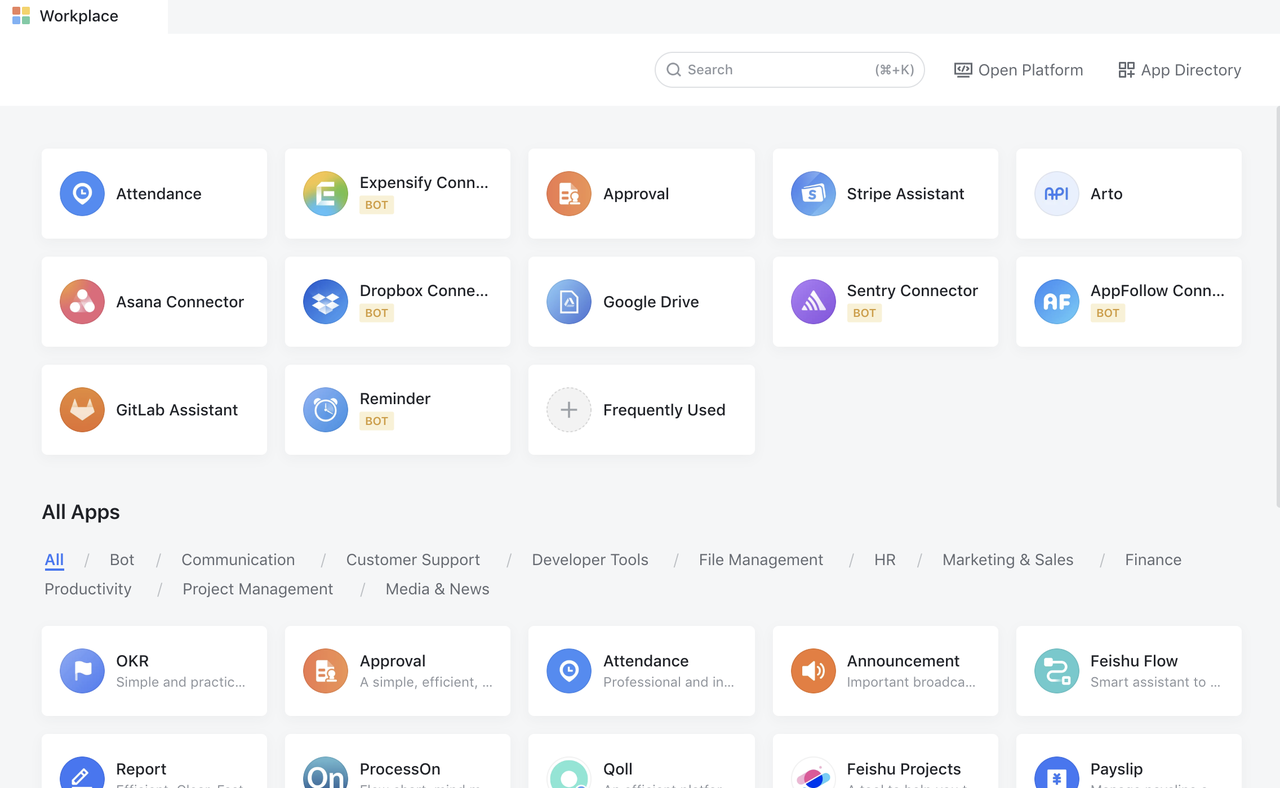Click the Stripe Assistant icon
1280x788 pixels.
pos(813,194)
